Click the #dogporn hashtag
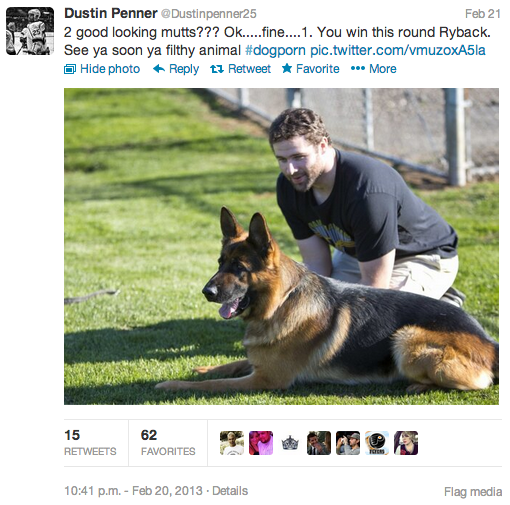Screen dimensions: 510x505 point(275,51)
